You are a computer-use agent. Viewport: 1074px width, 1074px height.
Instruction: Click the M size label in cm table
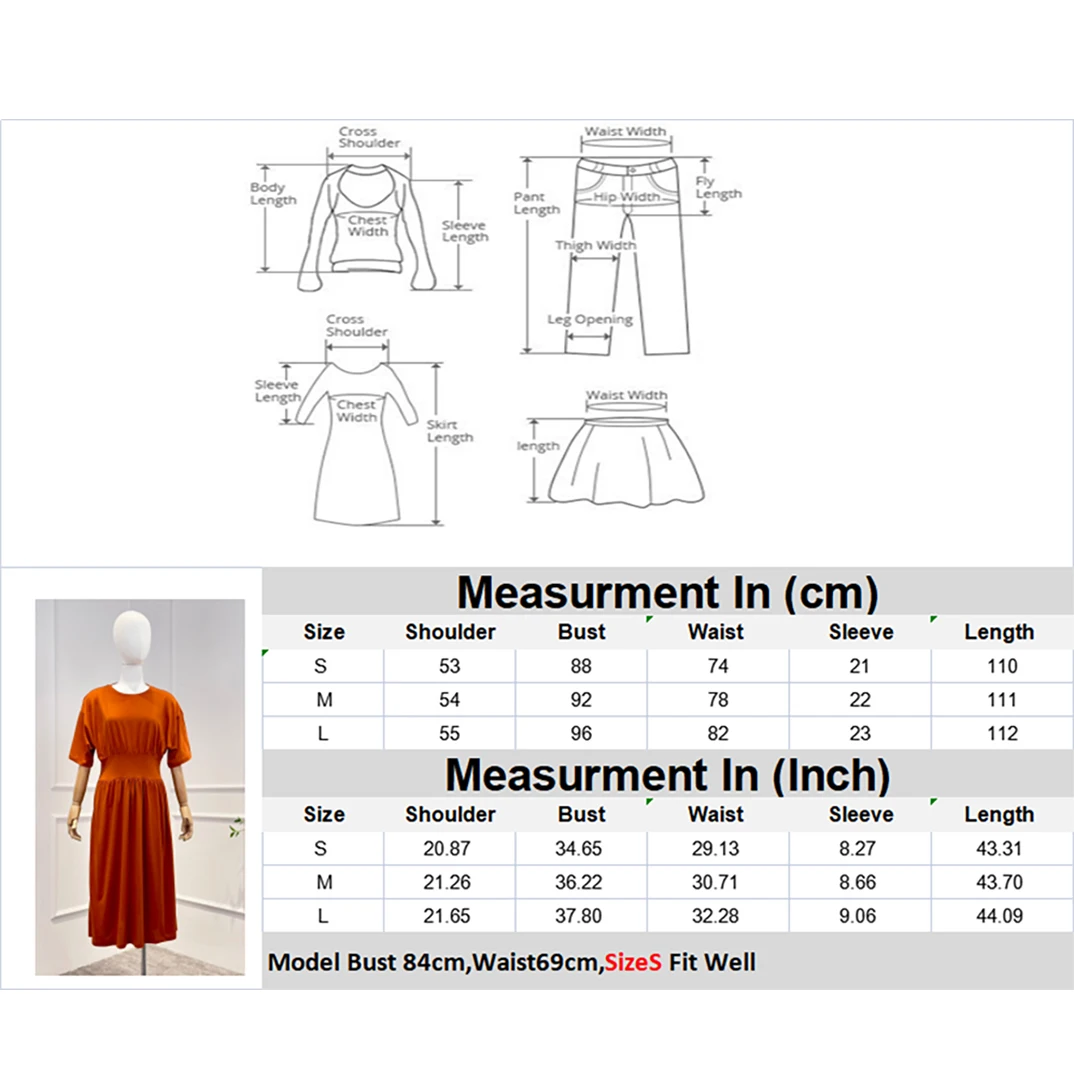pos(324,699)
